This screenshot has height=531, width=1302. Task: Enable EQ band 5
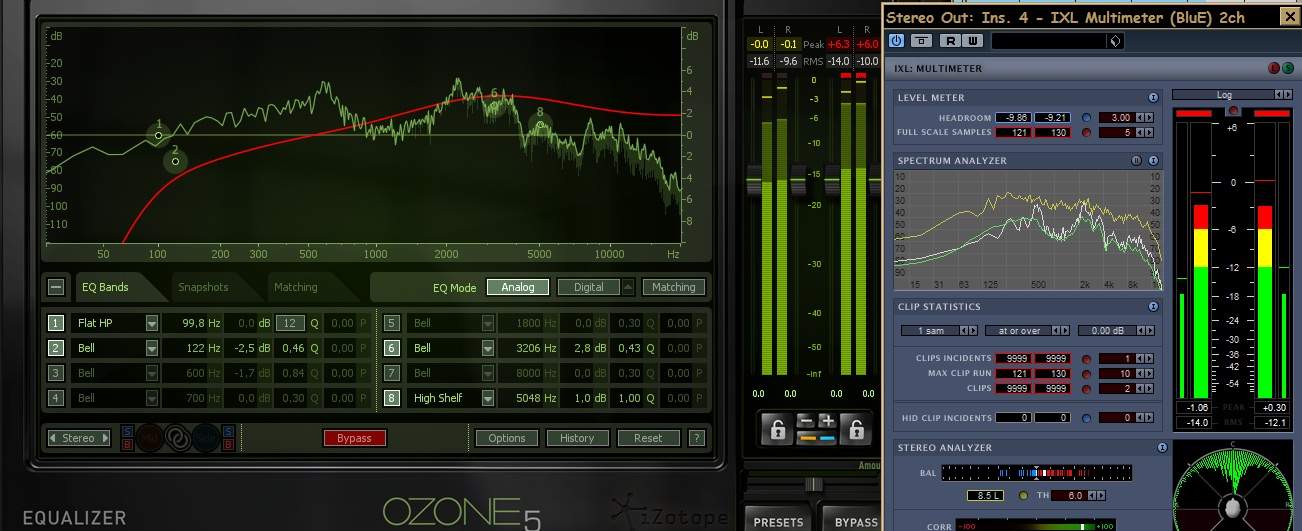(392, 323)
